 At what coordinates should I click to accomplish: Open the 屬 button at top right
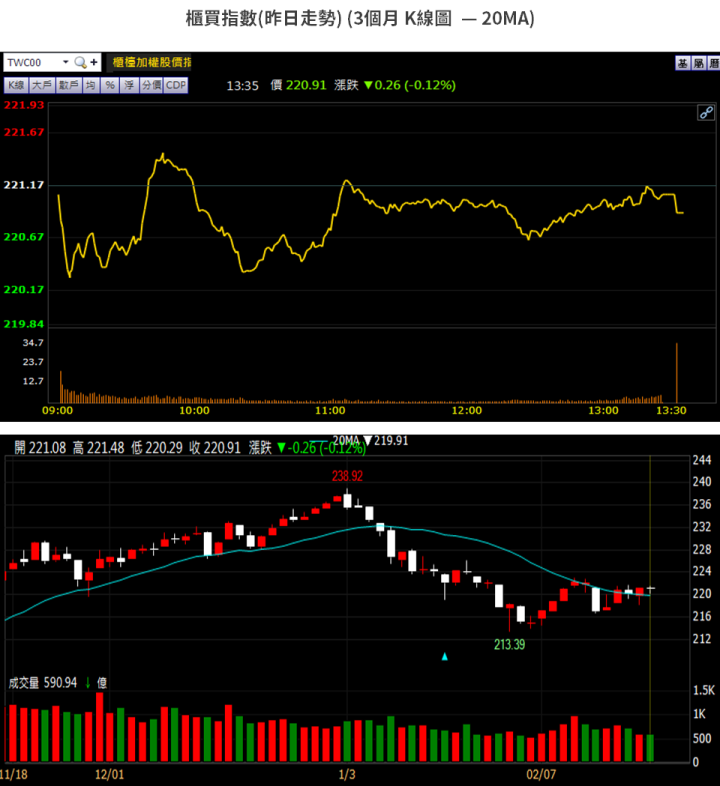(699, 63)
